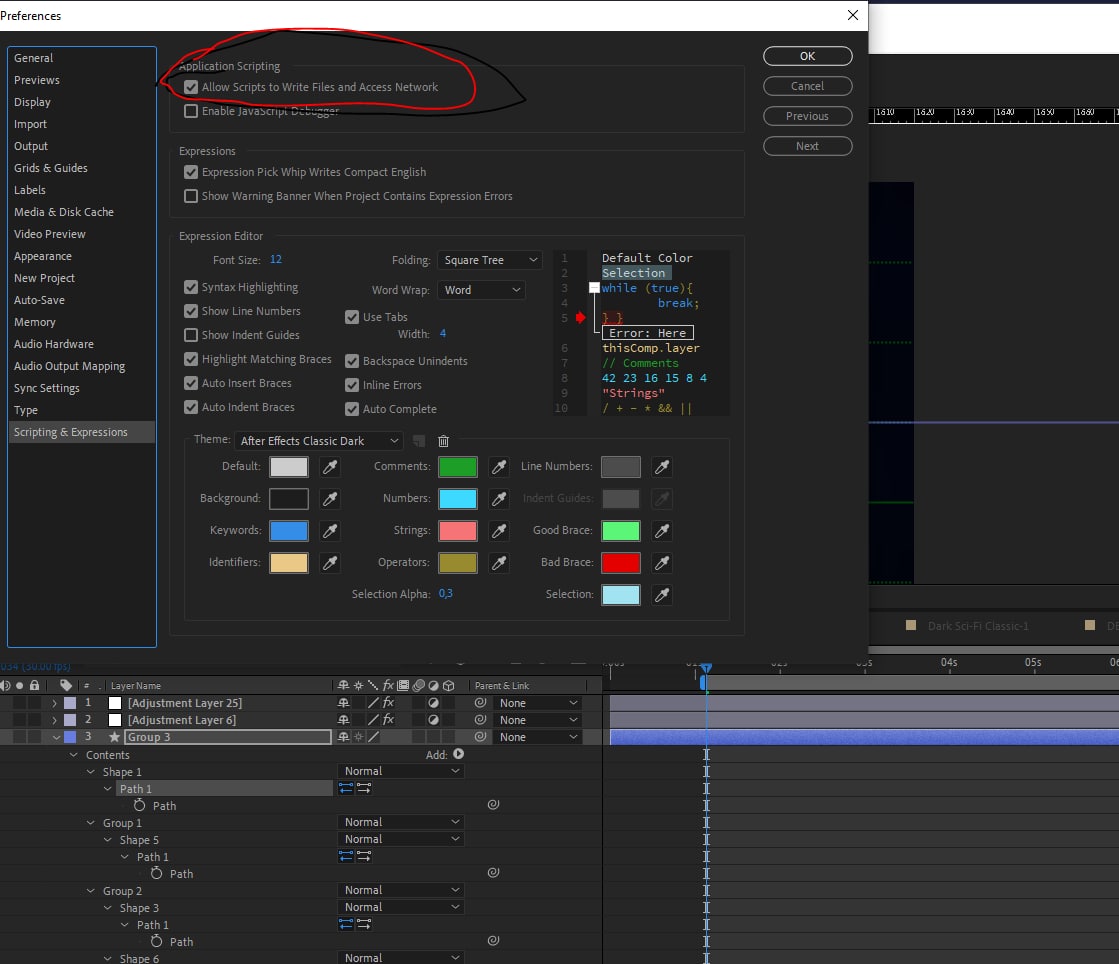Screen dimensions: 1119x964
Task: Click the fx switch on Adjustment Layer 25
Action: [x=388, y=703]
